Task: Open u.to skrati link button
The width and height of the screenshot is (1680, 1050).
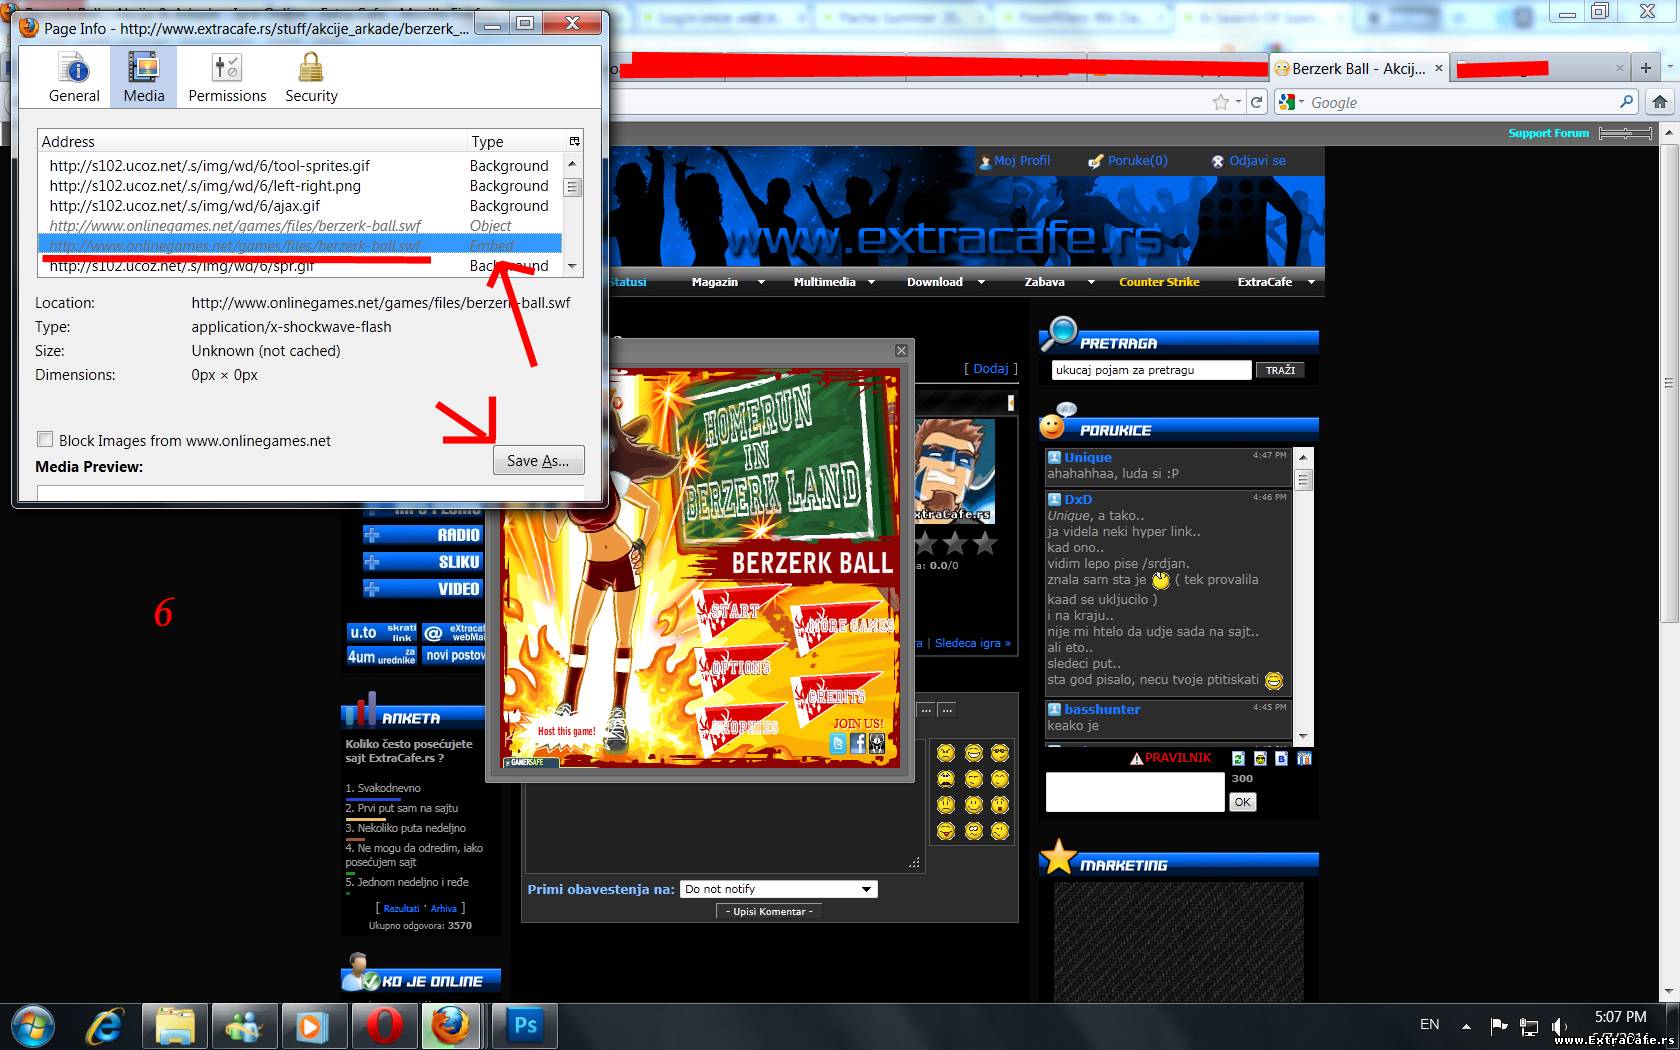Action: pyautogui.click(x=382, y=632)
